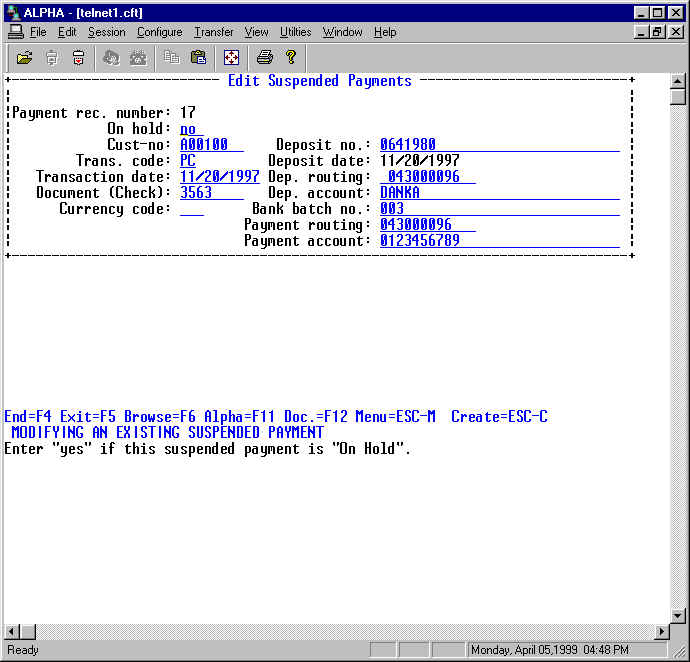Click the vertical scrollbar down arrow
Image resolution: width=690 pixels, height=662 pixels.
678,616
